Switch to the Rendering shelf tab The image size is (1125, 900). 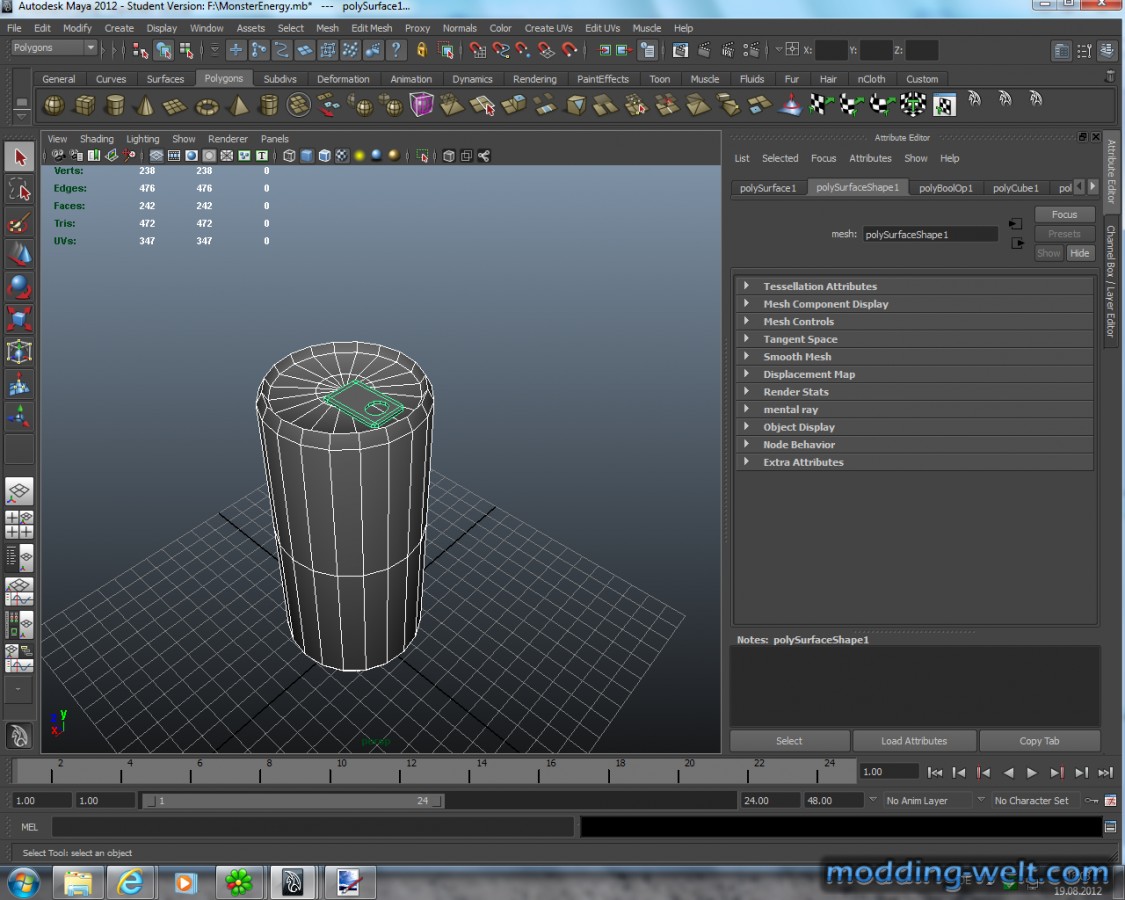(x=535, y=79)
